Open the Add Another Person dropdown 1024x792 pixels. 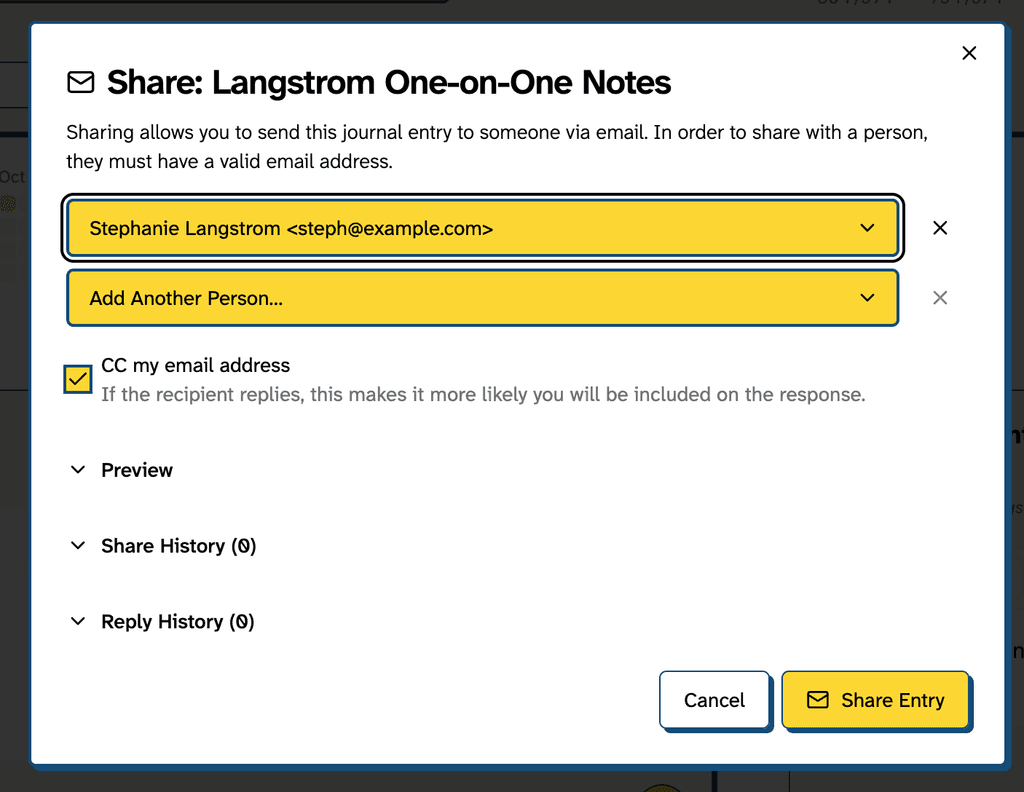(480, 298)
